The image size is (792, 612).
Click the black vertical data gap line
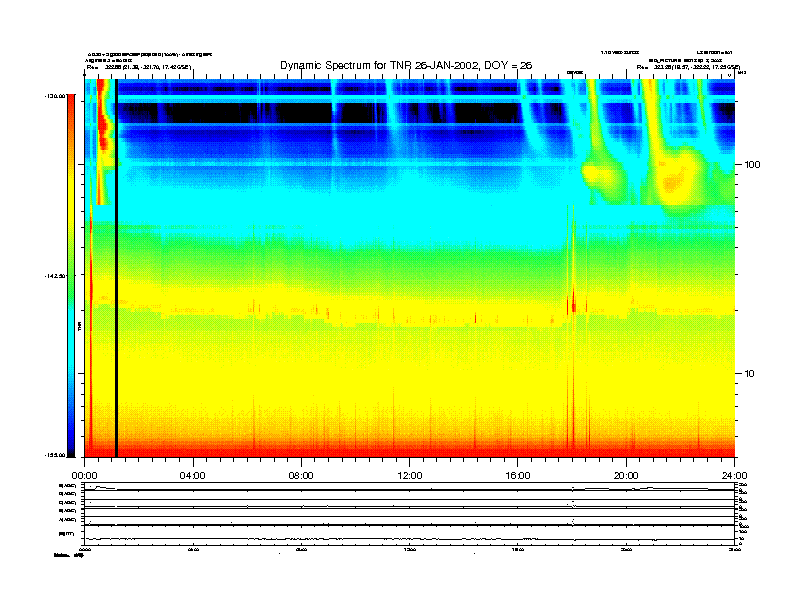(x=116, y=268)
